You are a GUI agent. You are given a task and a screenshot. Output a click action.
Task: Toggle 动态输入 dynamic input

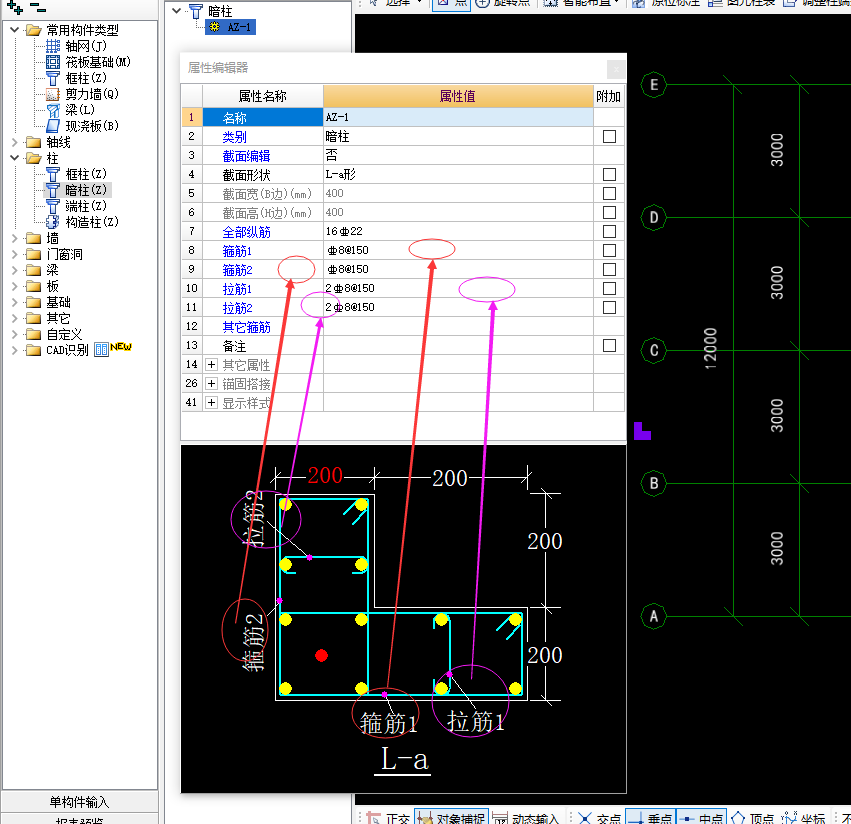(526, 818)
